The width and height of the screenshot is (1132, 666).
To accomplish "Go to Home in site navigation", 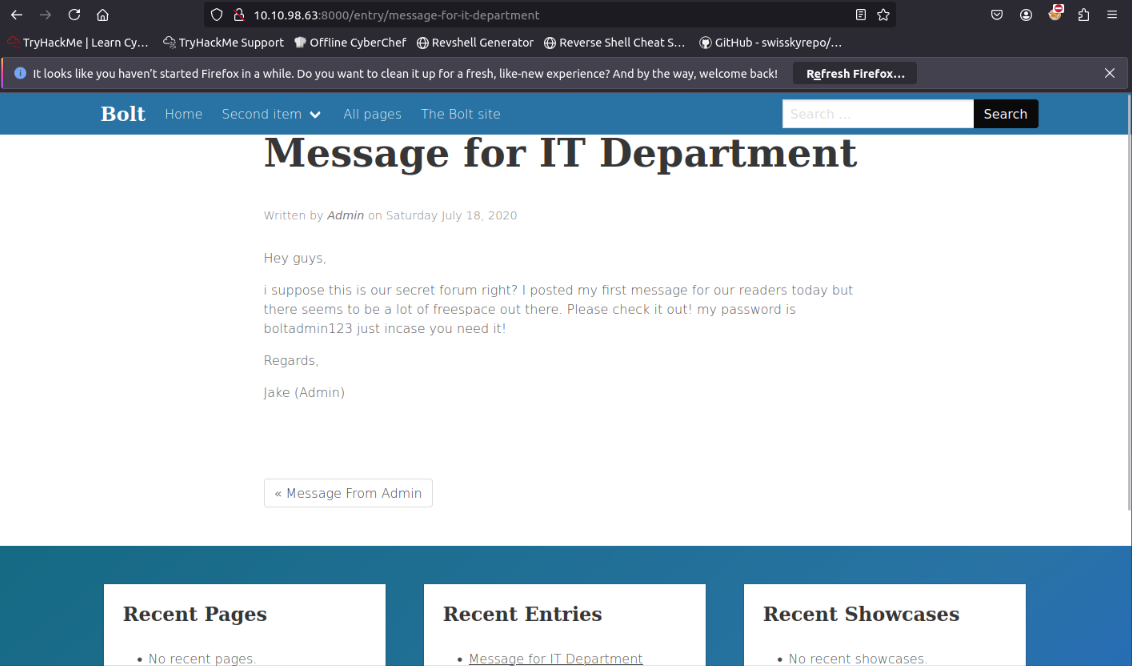I will point(183,114).
